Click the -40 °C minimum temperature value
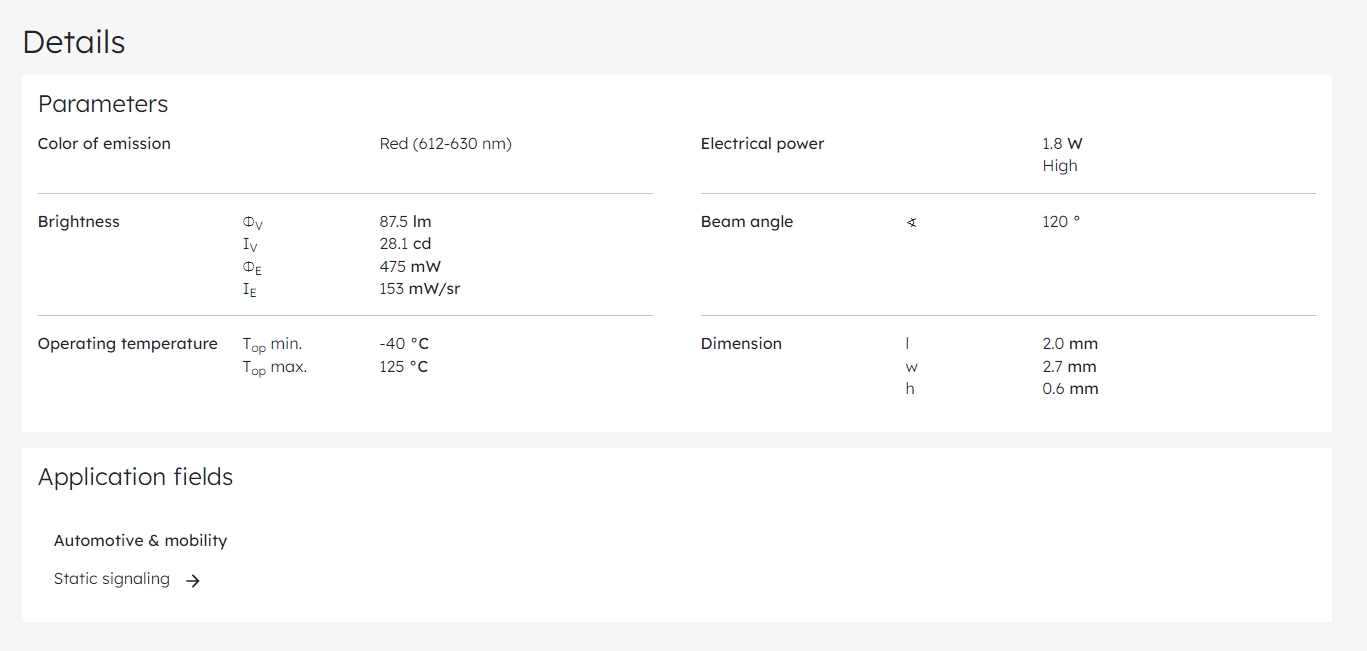The image size is (1367, 651). (404, 344)
